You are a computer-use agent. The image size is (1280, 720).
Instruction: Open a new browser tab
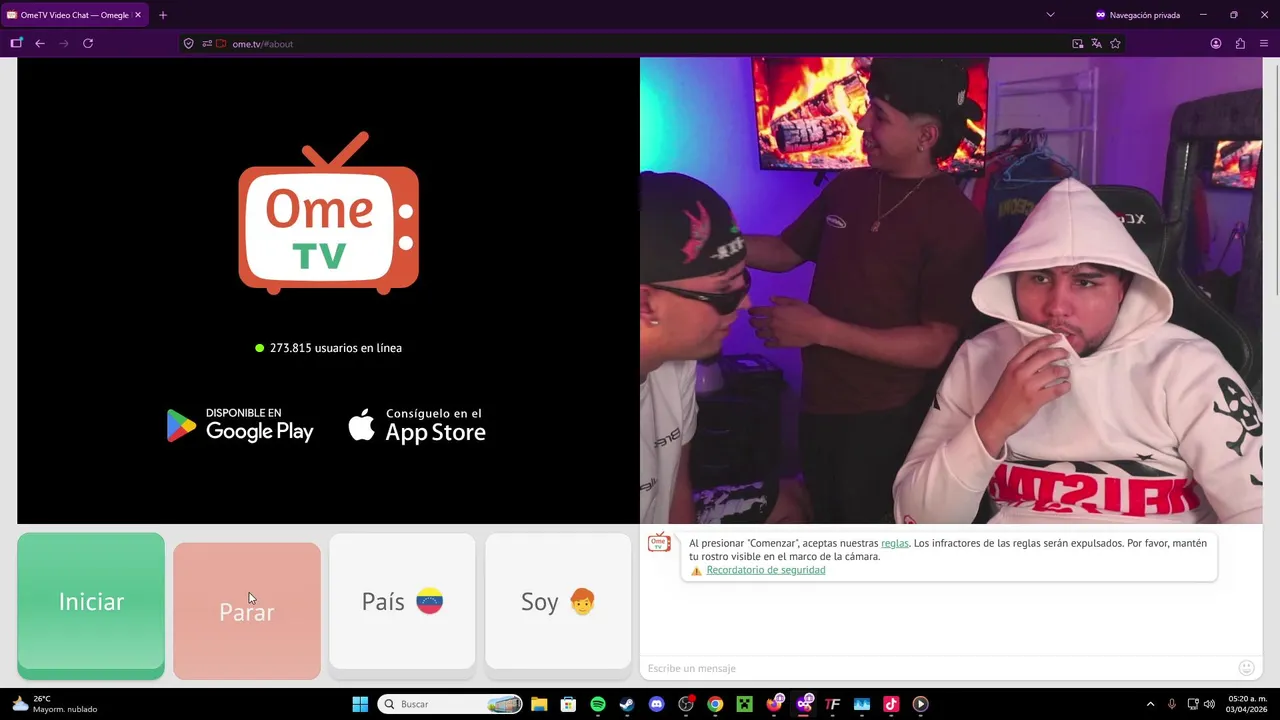163,15
